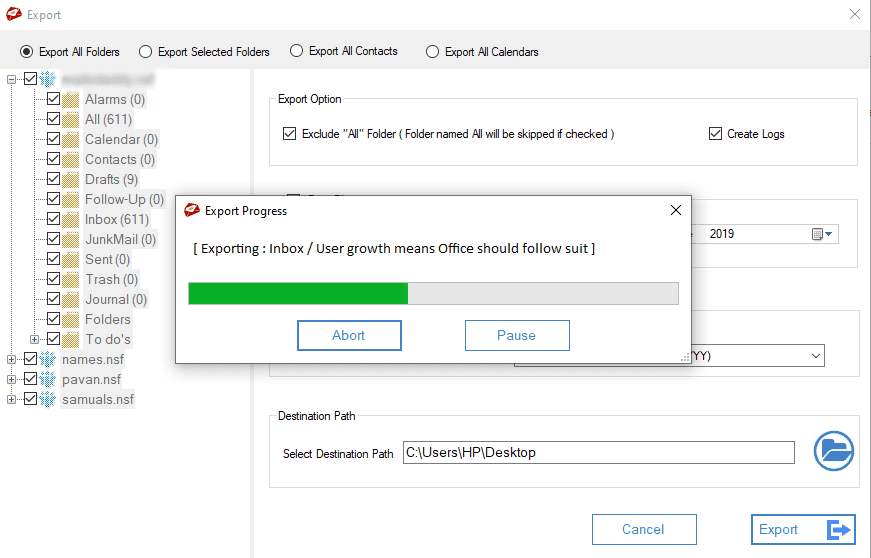Screen dimensions: 871x558
Task: Toggle the Create Logs checkbox
Action: (x=715, y=133)
